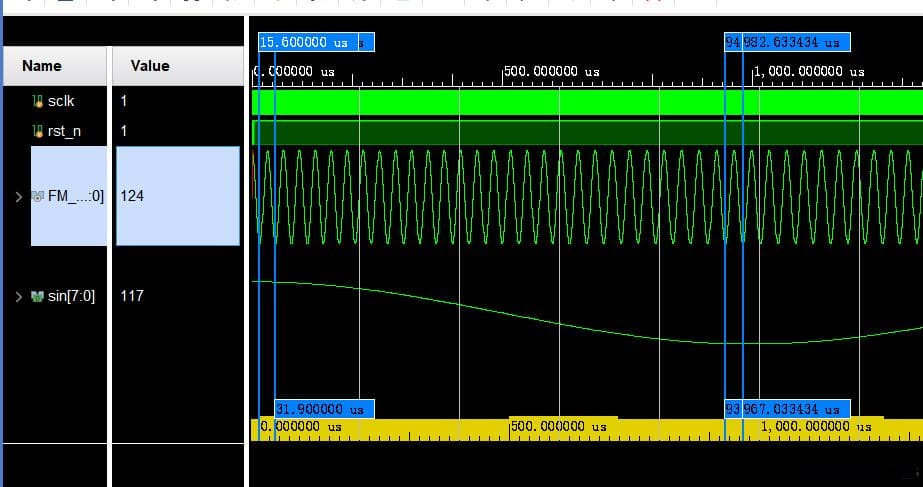Click the top ruler 0.000000 us label

pyautogui.click(x=294, y=72)
